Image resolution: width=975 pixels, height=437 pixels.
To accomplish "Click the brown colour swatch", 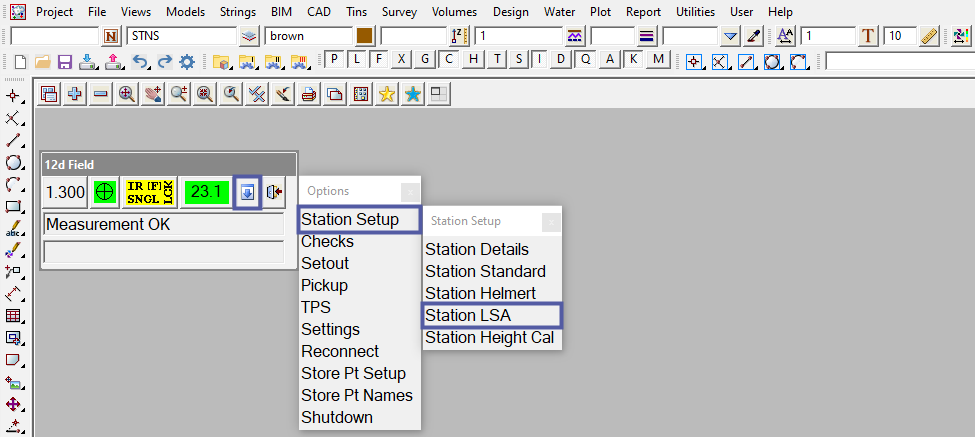I will point(365,36).
